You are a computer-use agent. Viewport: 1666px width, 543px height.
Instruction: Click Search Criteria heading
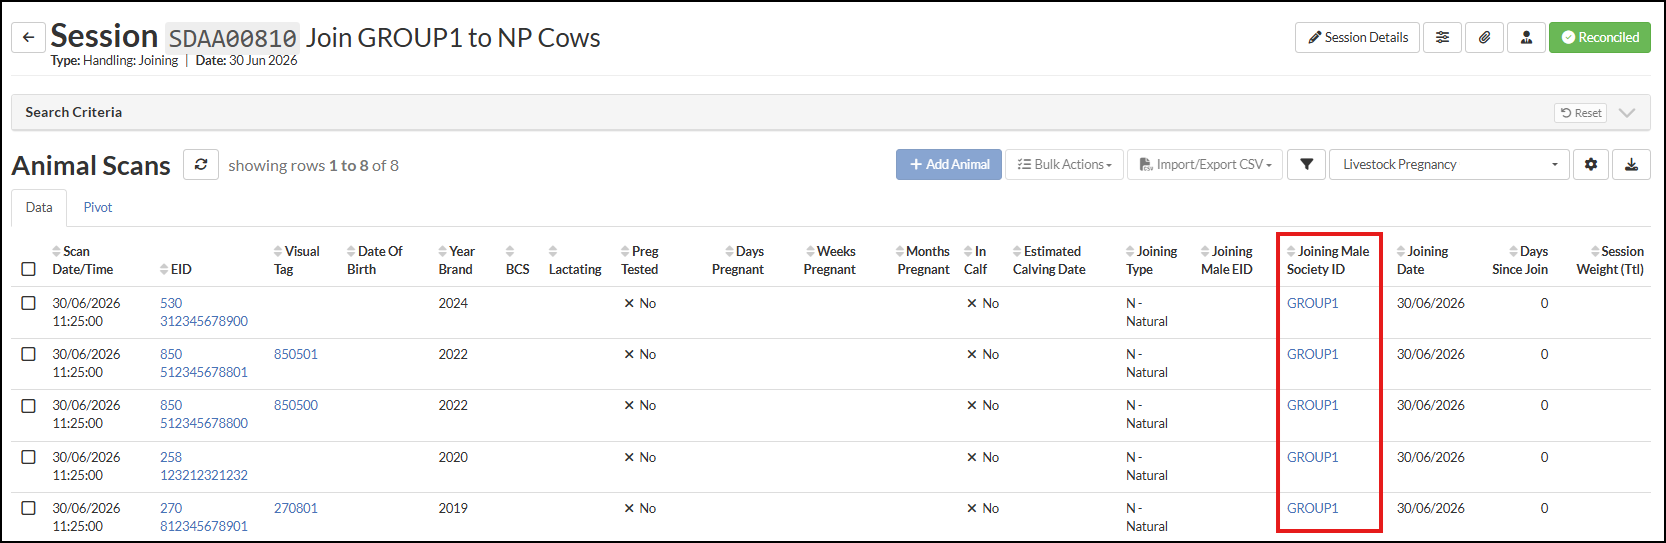tap(74, 112)
